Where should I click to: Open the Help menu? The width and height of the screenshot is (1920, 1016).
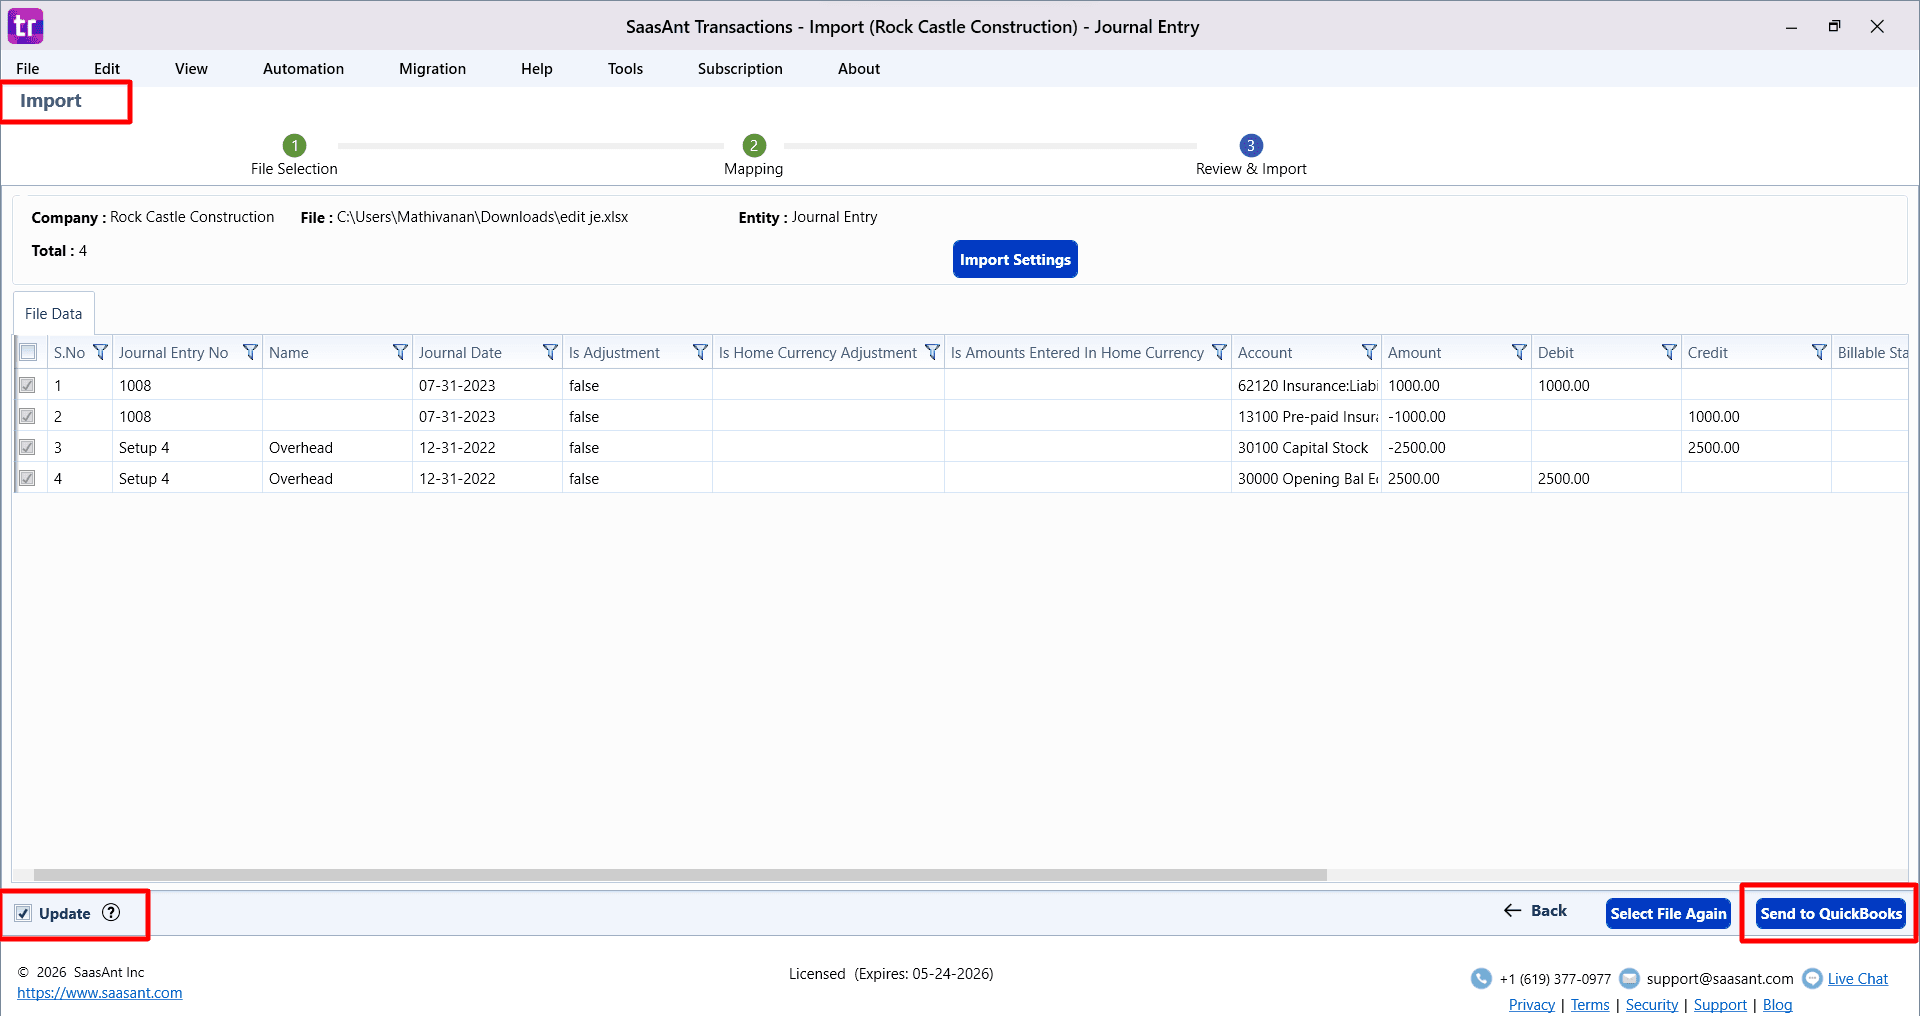(537, 68)
